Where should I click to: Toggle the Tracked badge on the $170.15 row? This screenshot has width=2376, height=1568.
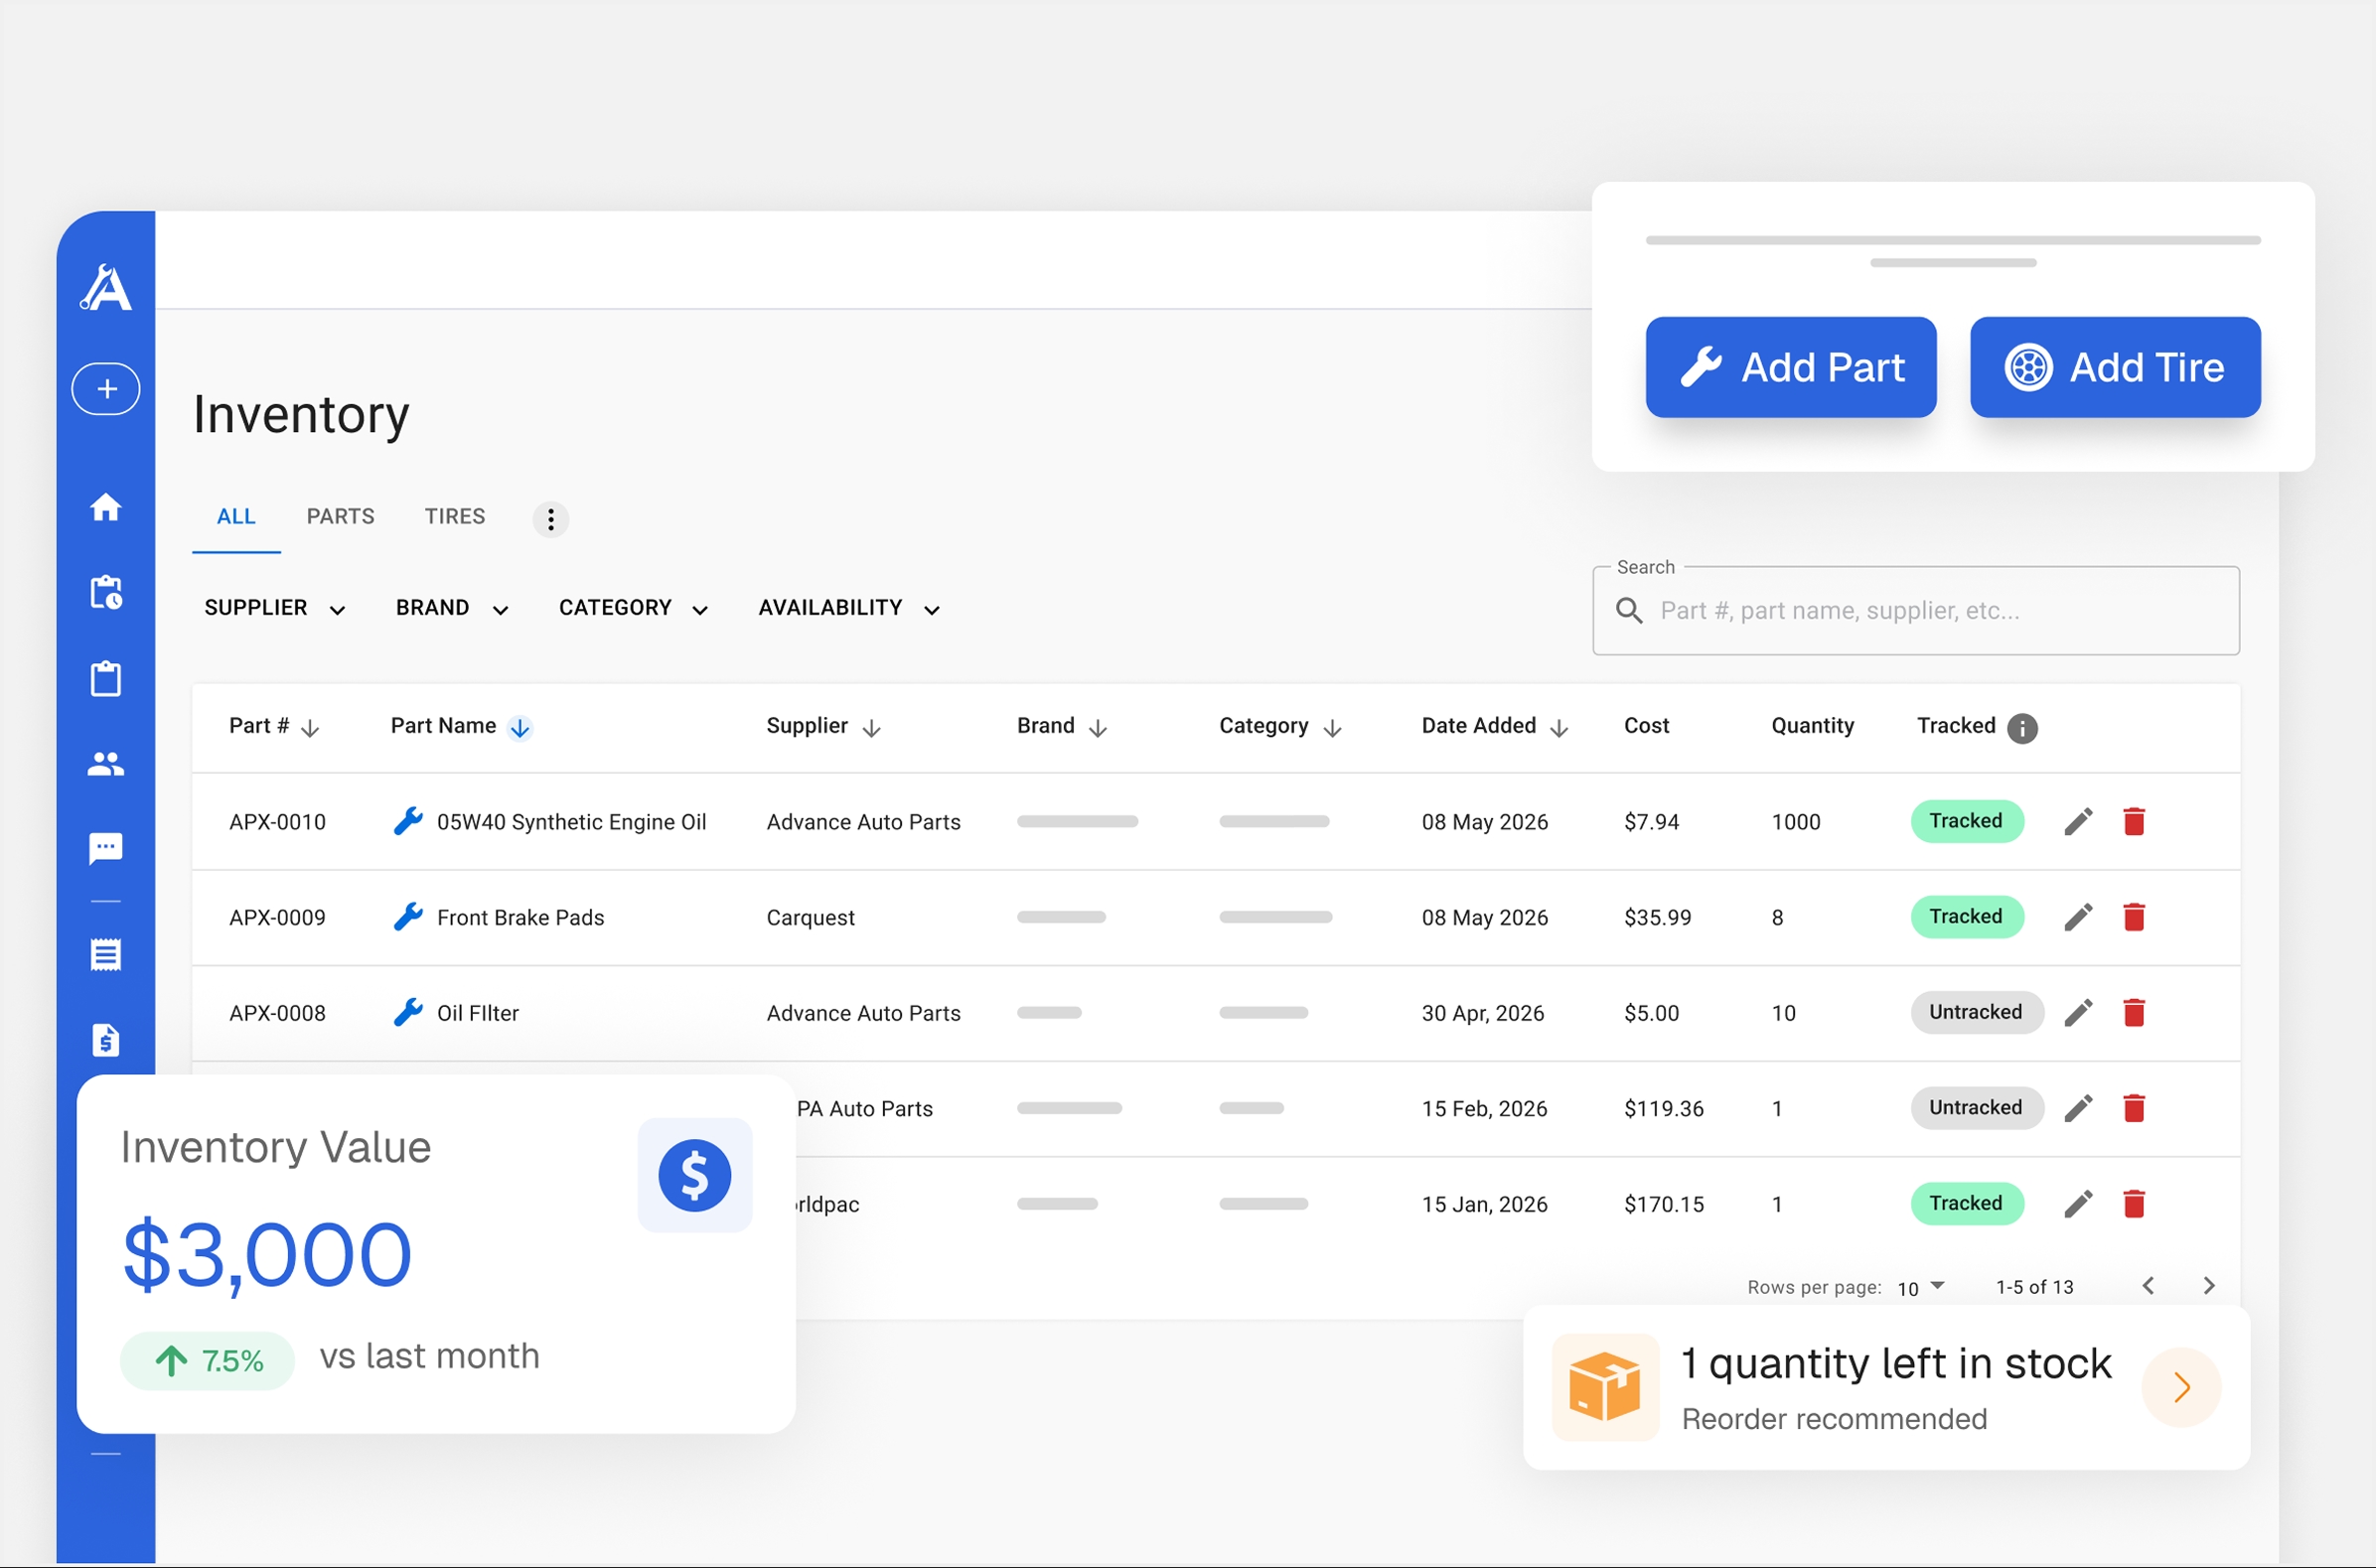(x=1967, y=1203)
